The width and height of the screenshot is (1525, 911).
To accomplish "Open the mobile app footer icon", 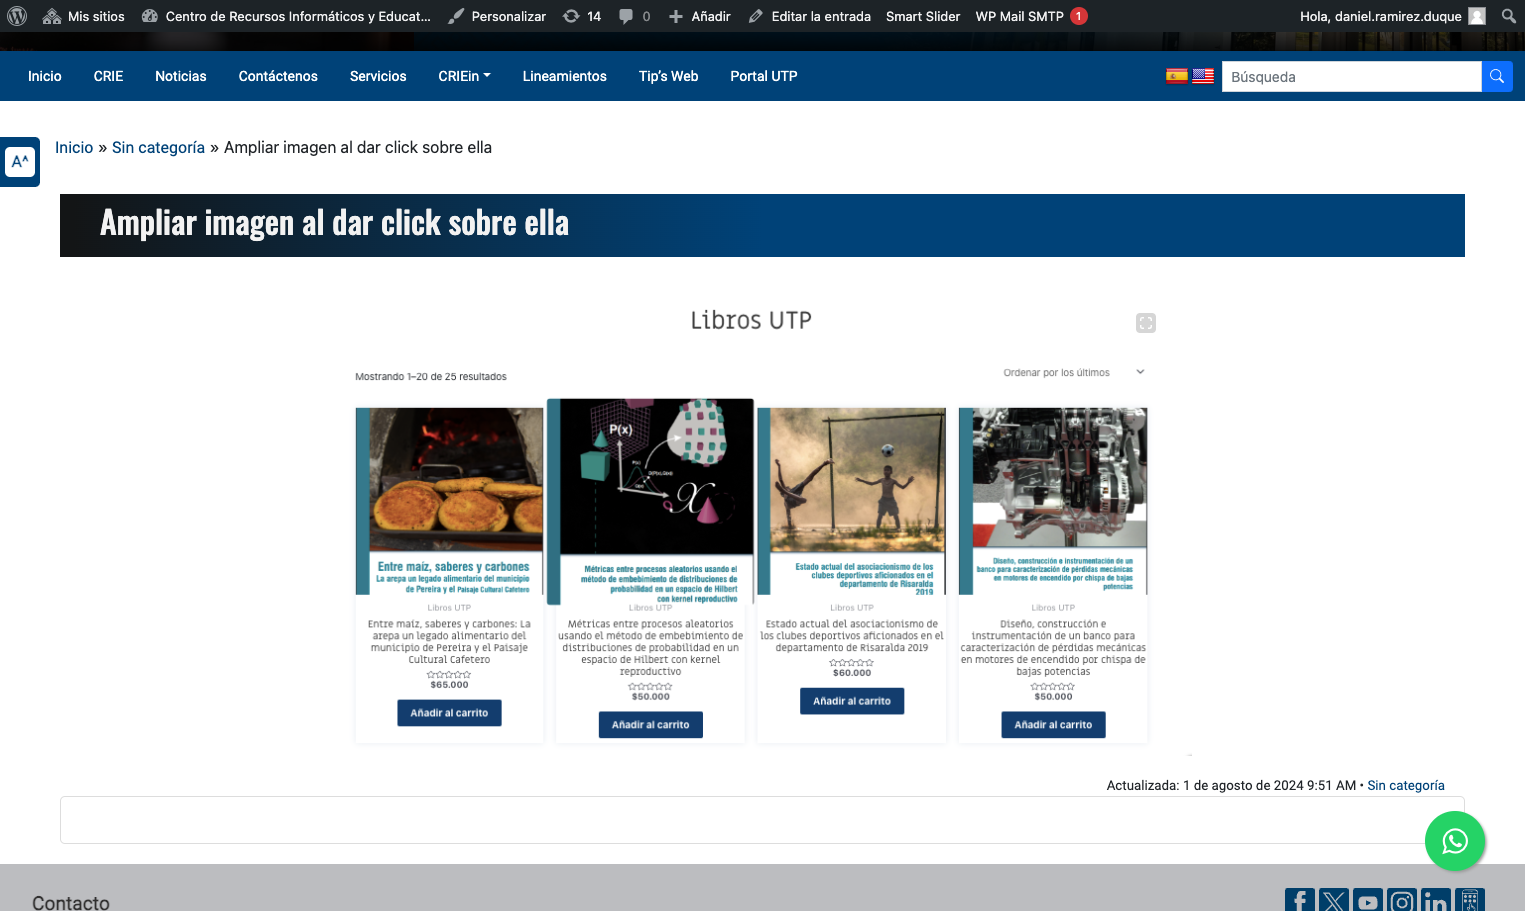I will (1470, 900).
